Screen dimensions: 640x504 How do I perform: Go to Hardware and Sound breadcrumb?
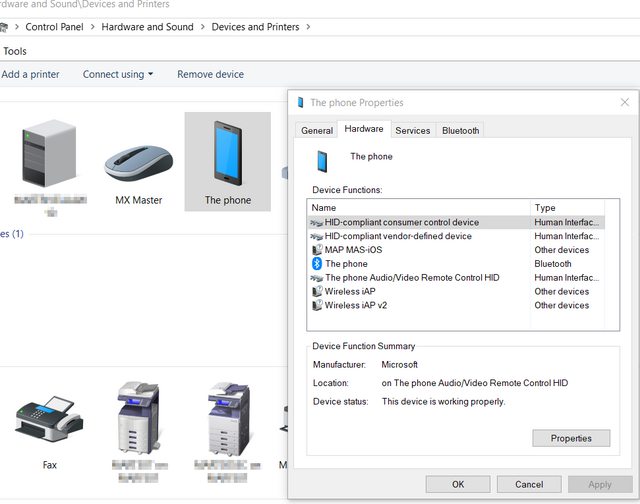[147, 27]
